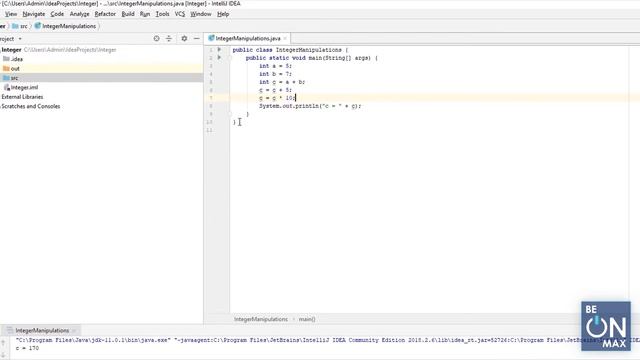
Task: Click the fold end marker at main's closing brace
Action: (230, 114)
